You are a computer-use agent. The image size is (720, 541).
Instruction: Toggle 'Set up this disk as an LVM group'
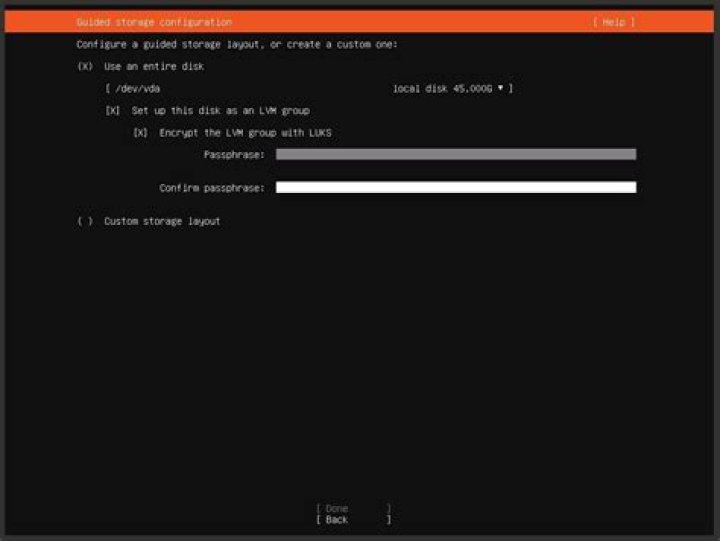point(208,111)
